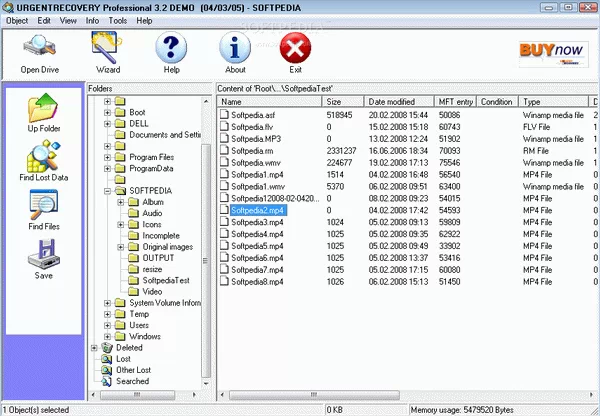Select file Softpedia3.mp4
Viewport: 600px width, 416px height.
coord(257,222)
